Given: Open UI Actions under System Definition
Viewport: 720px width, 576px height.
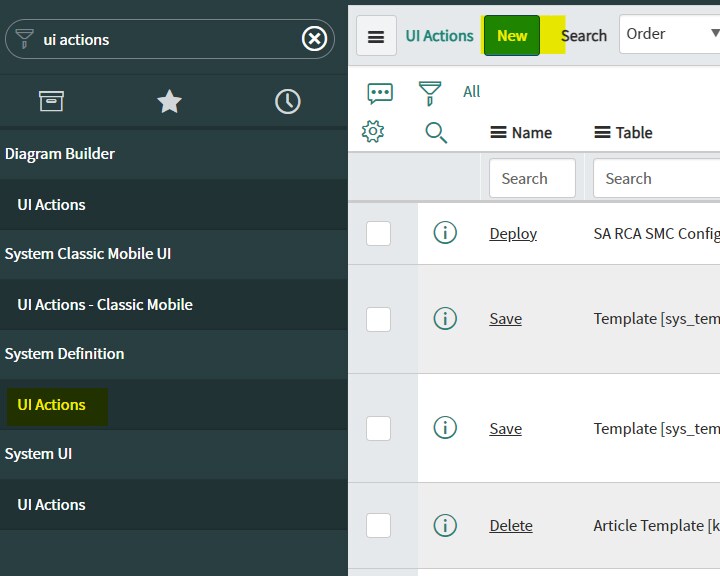Looking at the screenshot, I should pyautogui.click(x=51, y=405).
